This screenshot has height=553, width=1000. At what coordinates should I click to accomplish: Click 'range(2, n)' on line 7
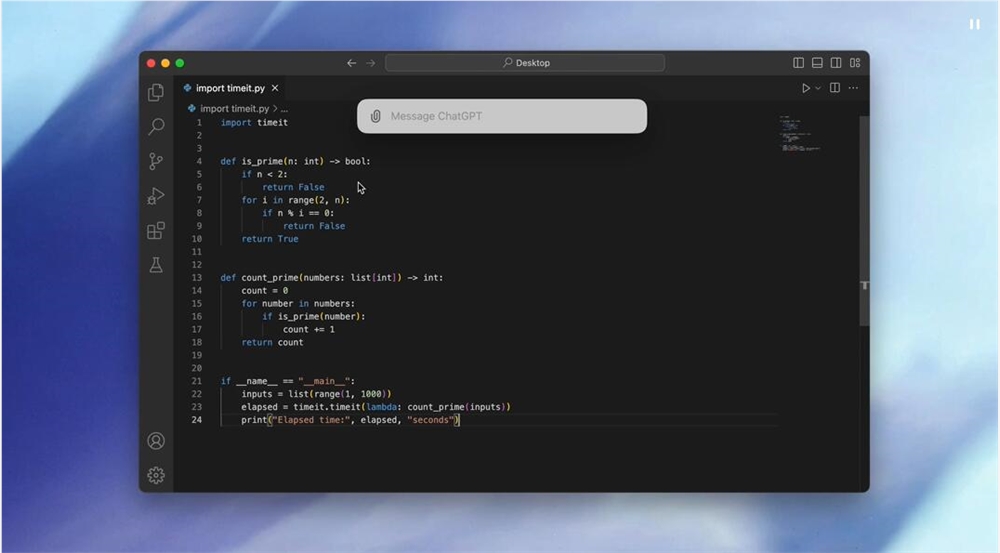click(316, 200)
